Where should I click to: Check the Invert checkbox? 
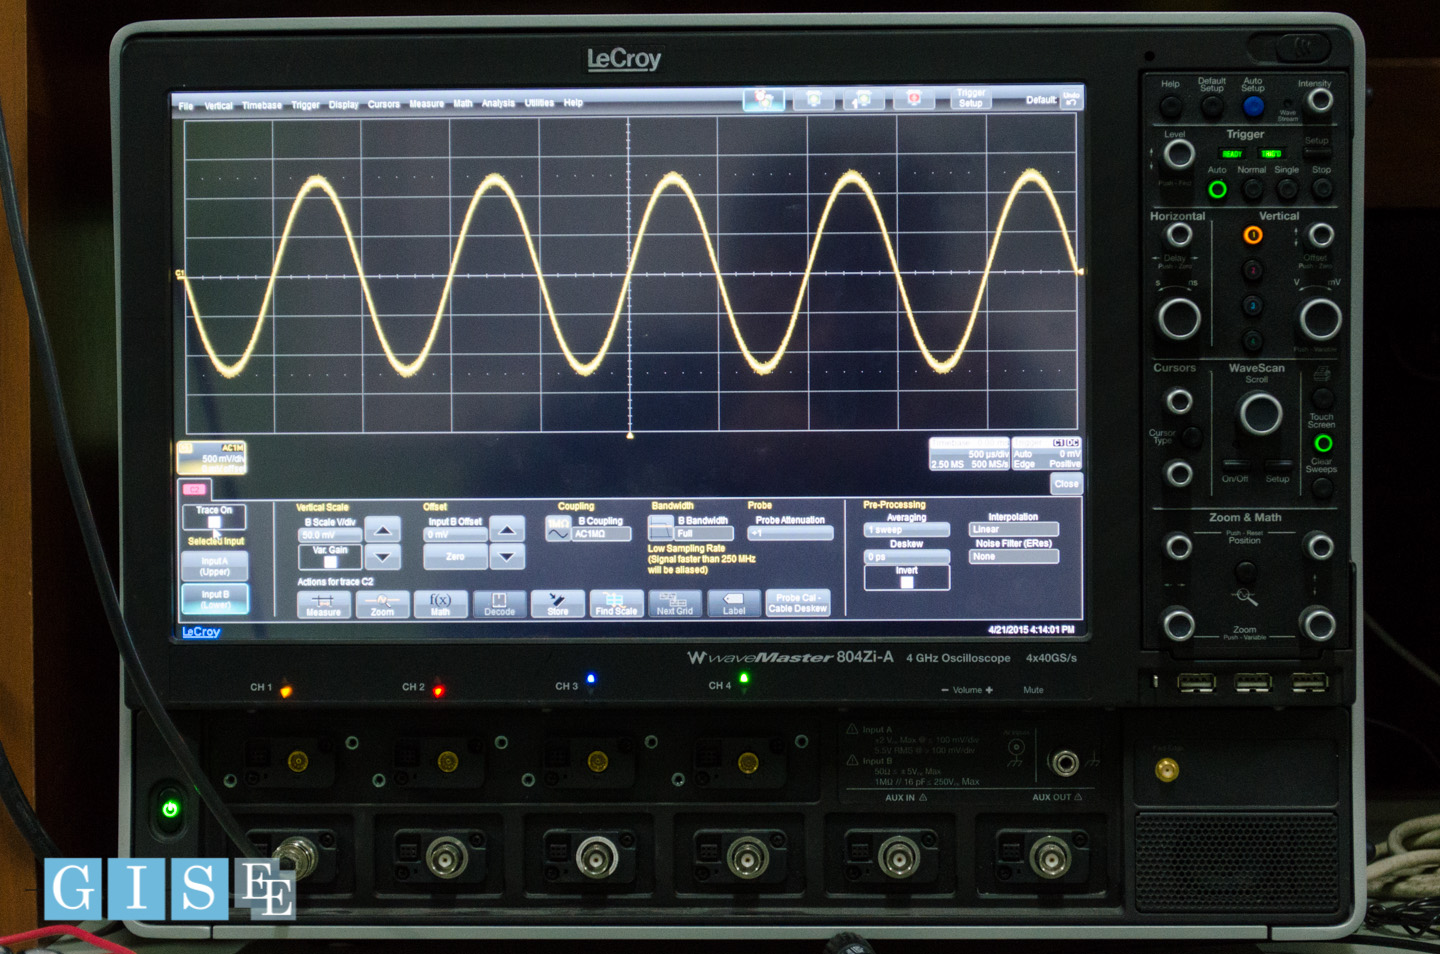[906, 582]
